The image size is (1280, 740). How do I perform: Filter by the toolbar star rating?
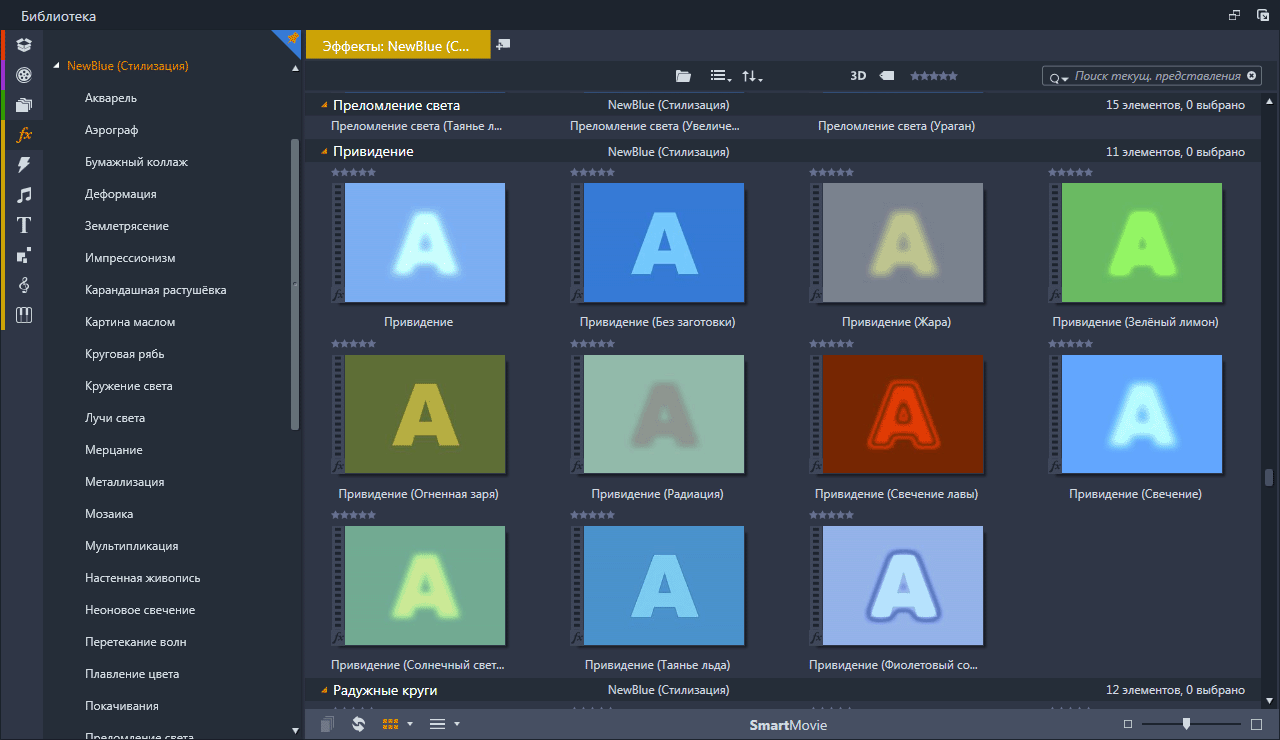tap(933, 76)
